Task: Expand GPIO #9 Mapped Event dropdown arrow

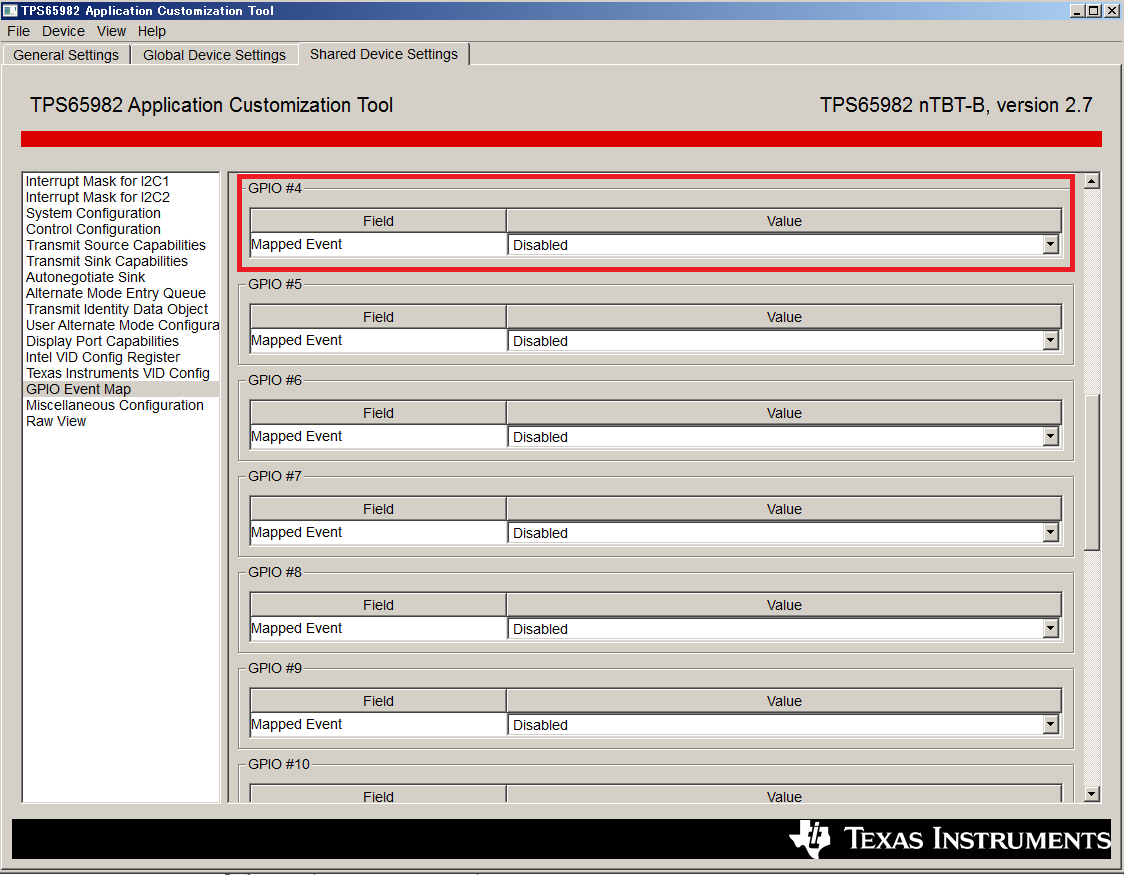Action: [1050, 725]
